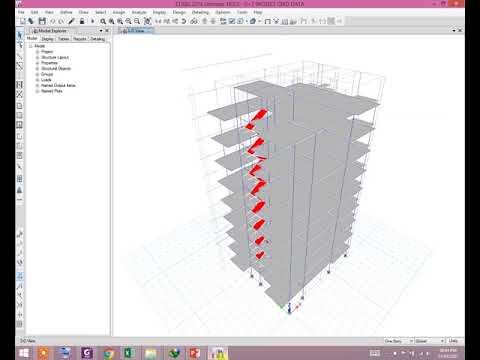Click the pencil edit icon in toolbar

71,21
